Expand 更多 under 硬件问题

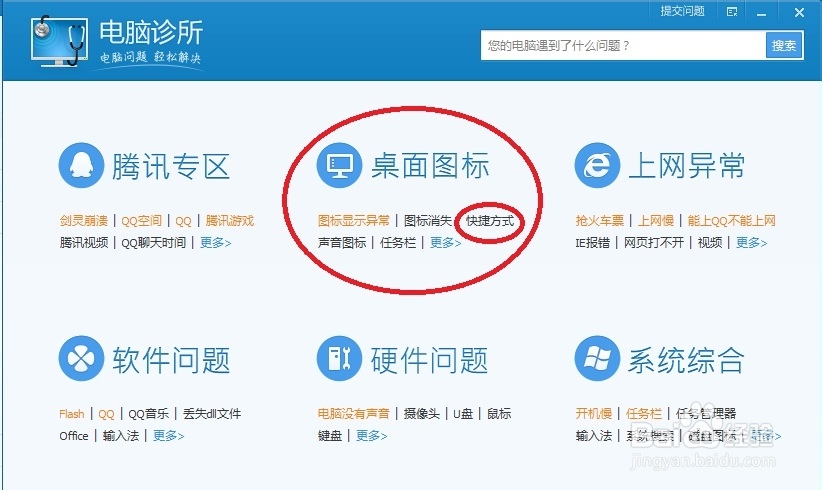372,436
